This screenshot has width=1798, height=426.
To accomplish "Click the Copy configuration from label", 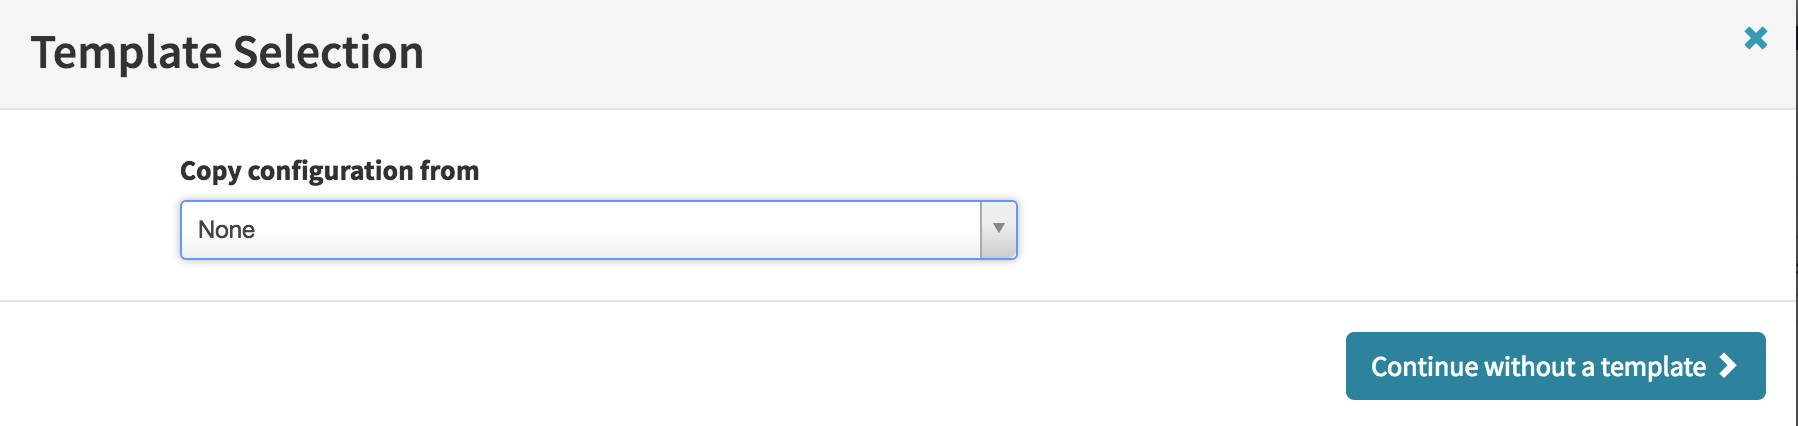I will (329, 171).
